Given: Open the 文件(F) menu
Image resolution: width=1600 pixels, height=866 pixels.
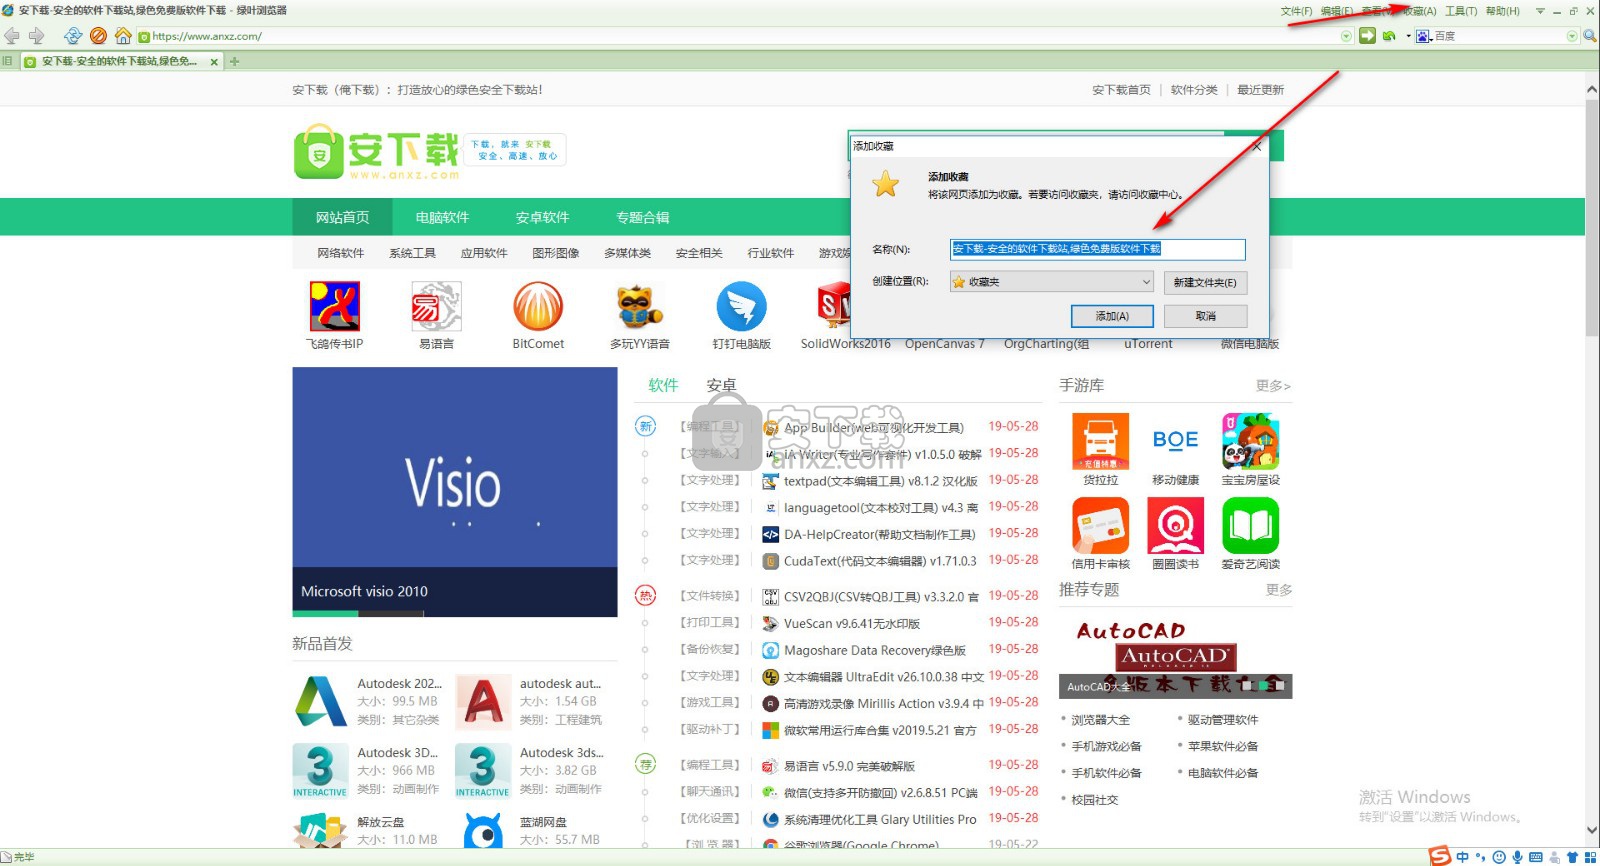Looking at the screenshot, I should pos(1297,11).
